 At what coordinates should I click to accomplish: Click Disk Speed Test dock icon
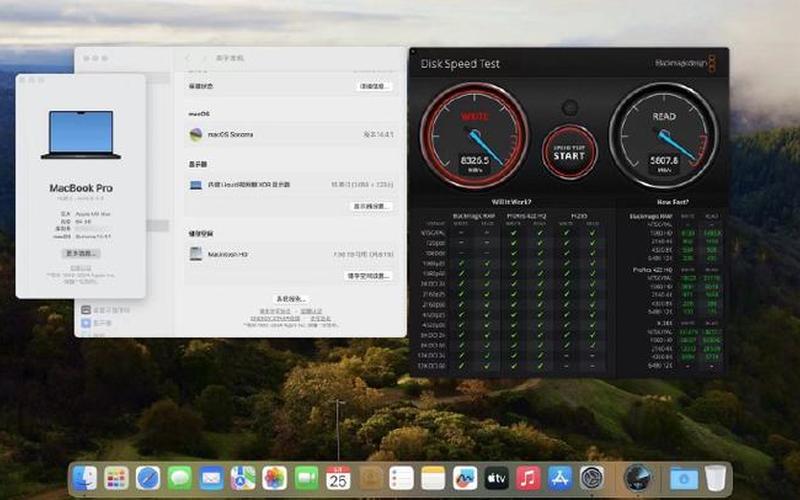click(638, 479)
